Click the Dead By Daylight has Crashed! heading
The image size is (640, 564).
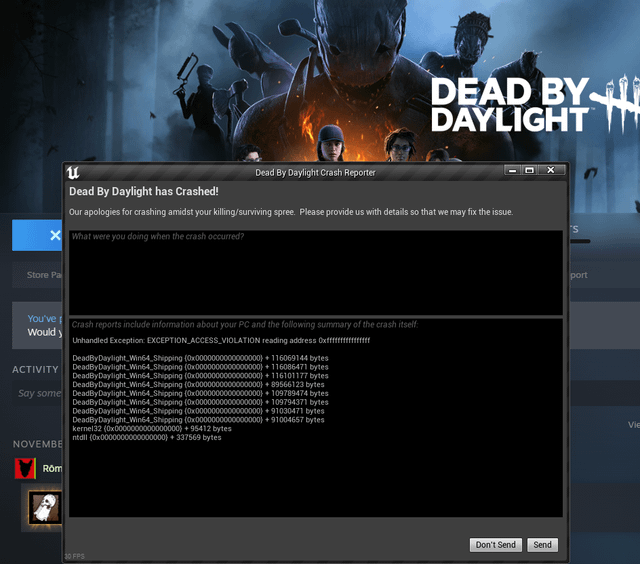[x=144, y=191]
